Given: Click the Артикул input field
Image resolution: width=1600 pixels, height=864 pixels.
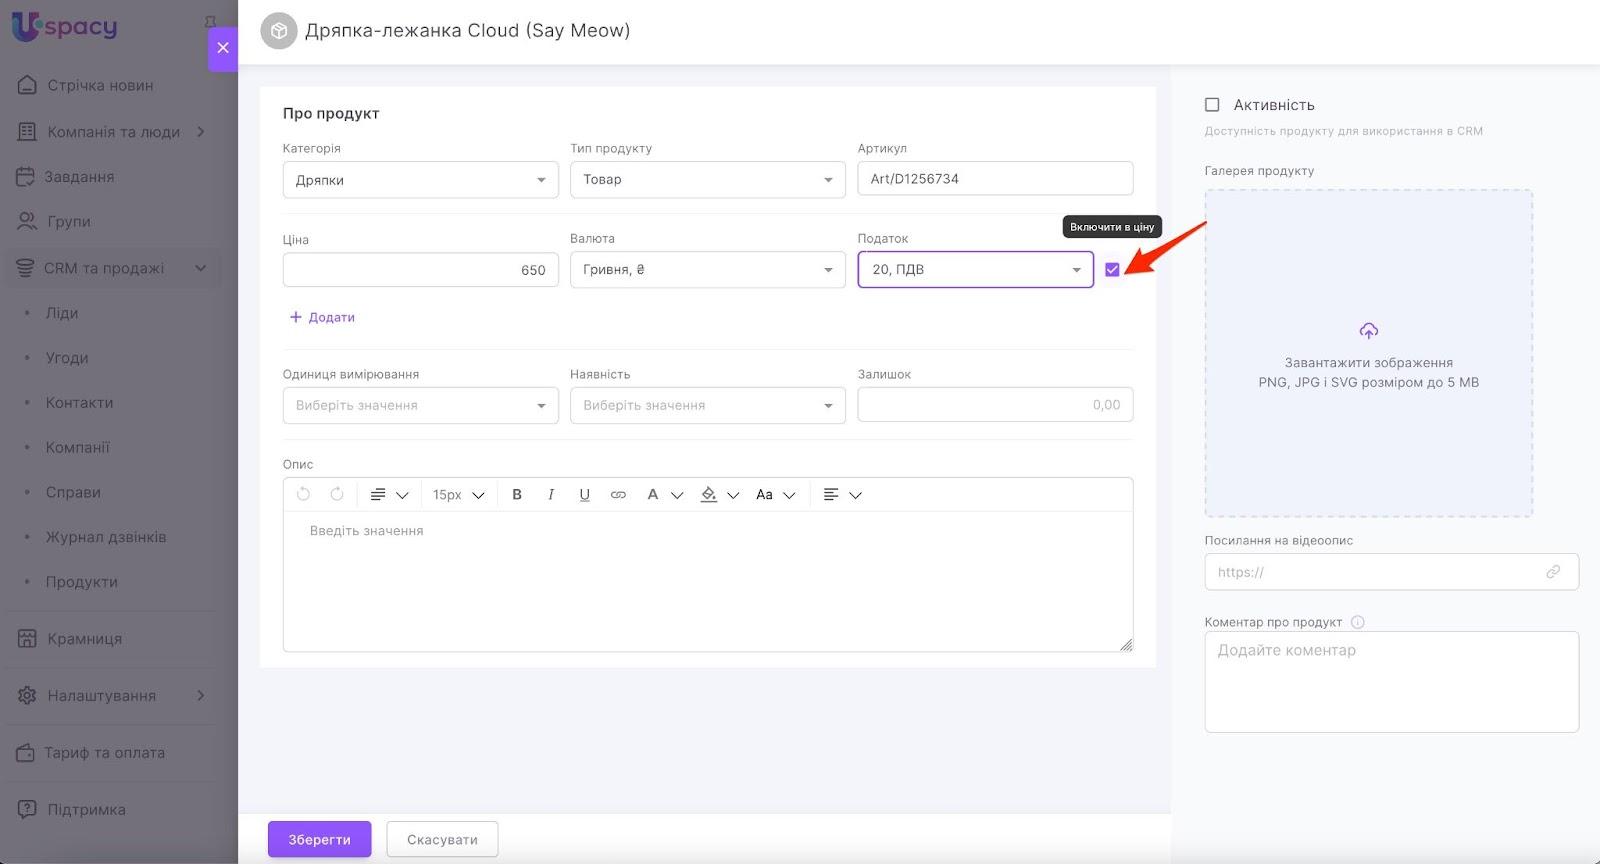Looking at the screenshot, I should point(995,179).
